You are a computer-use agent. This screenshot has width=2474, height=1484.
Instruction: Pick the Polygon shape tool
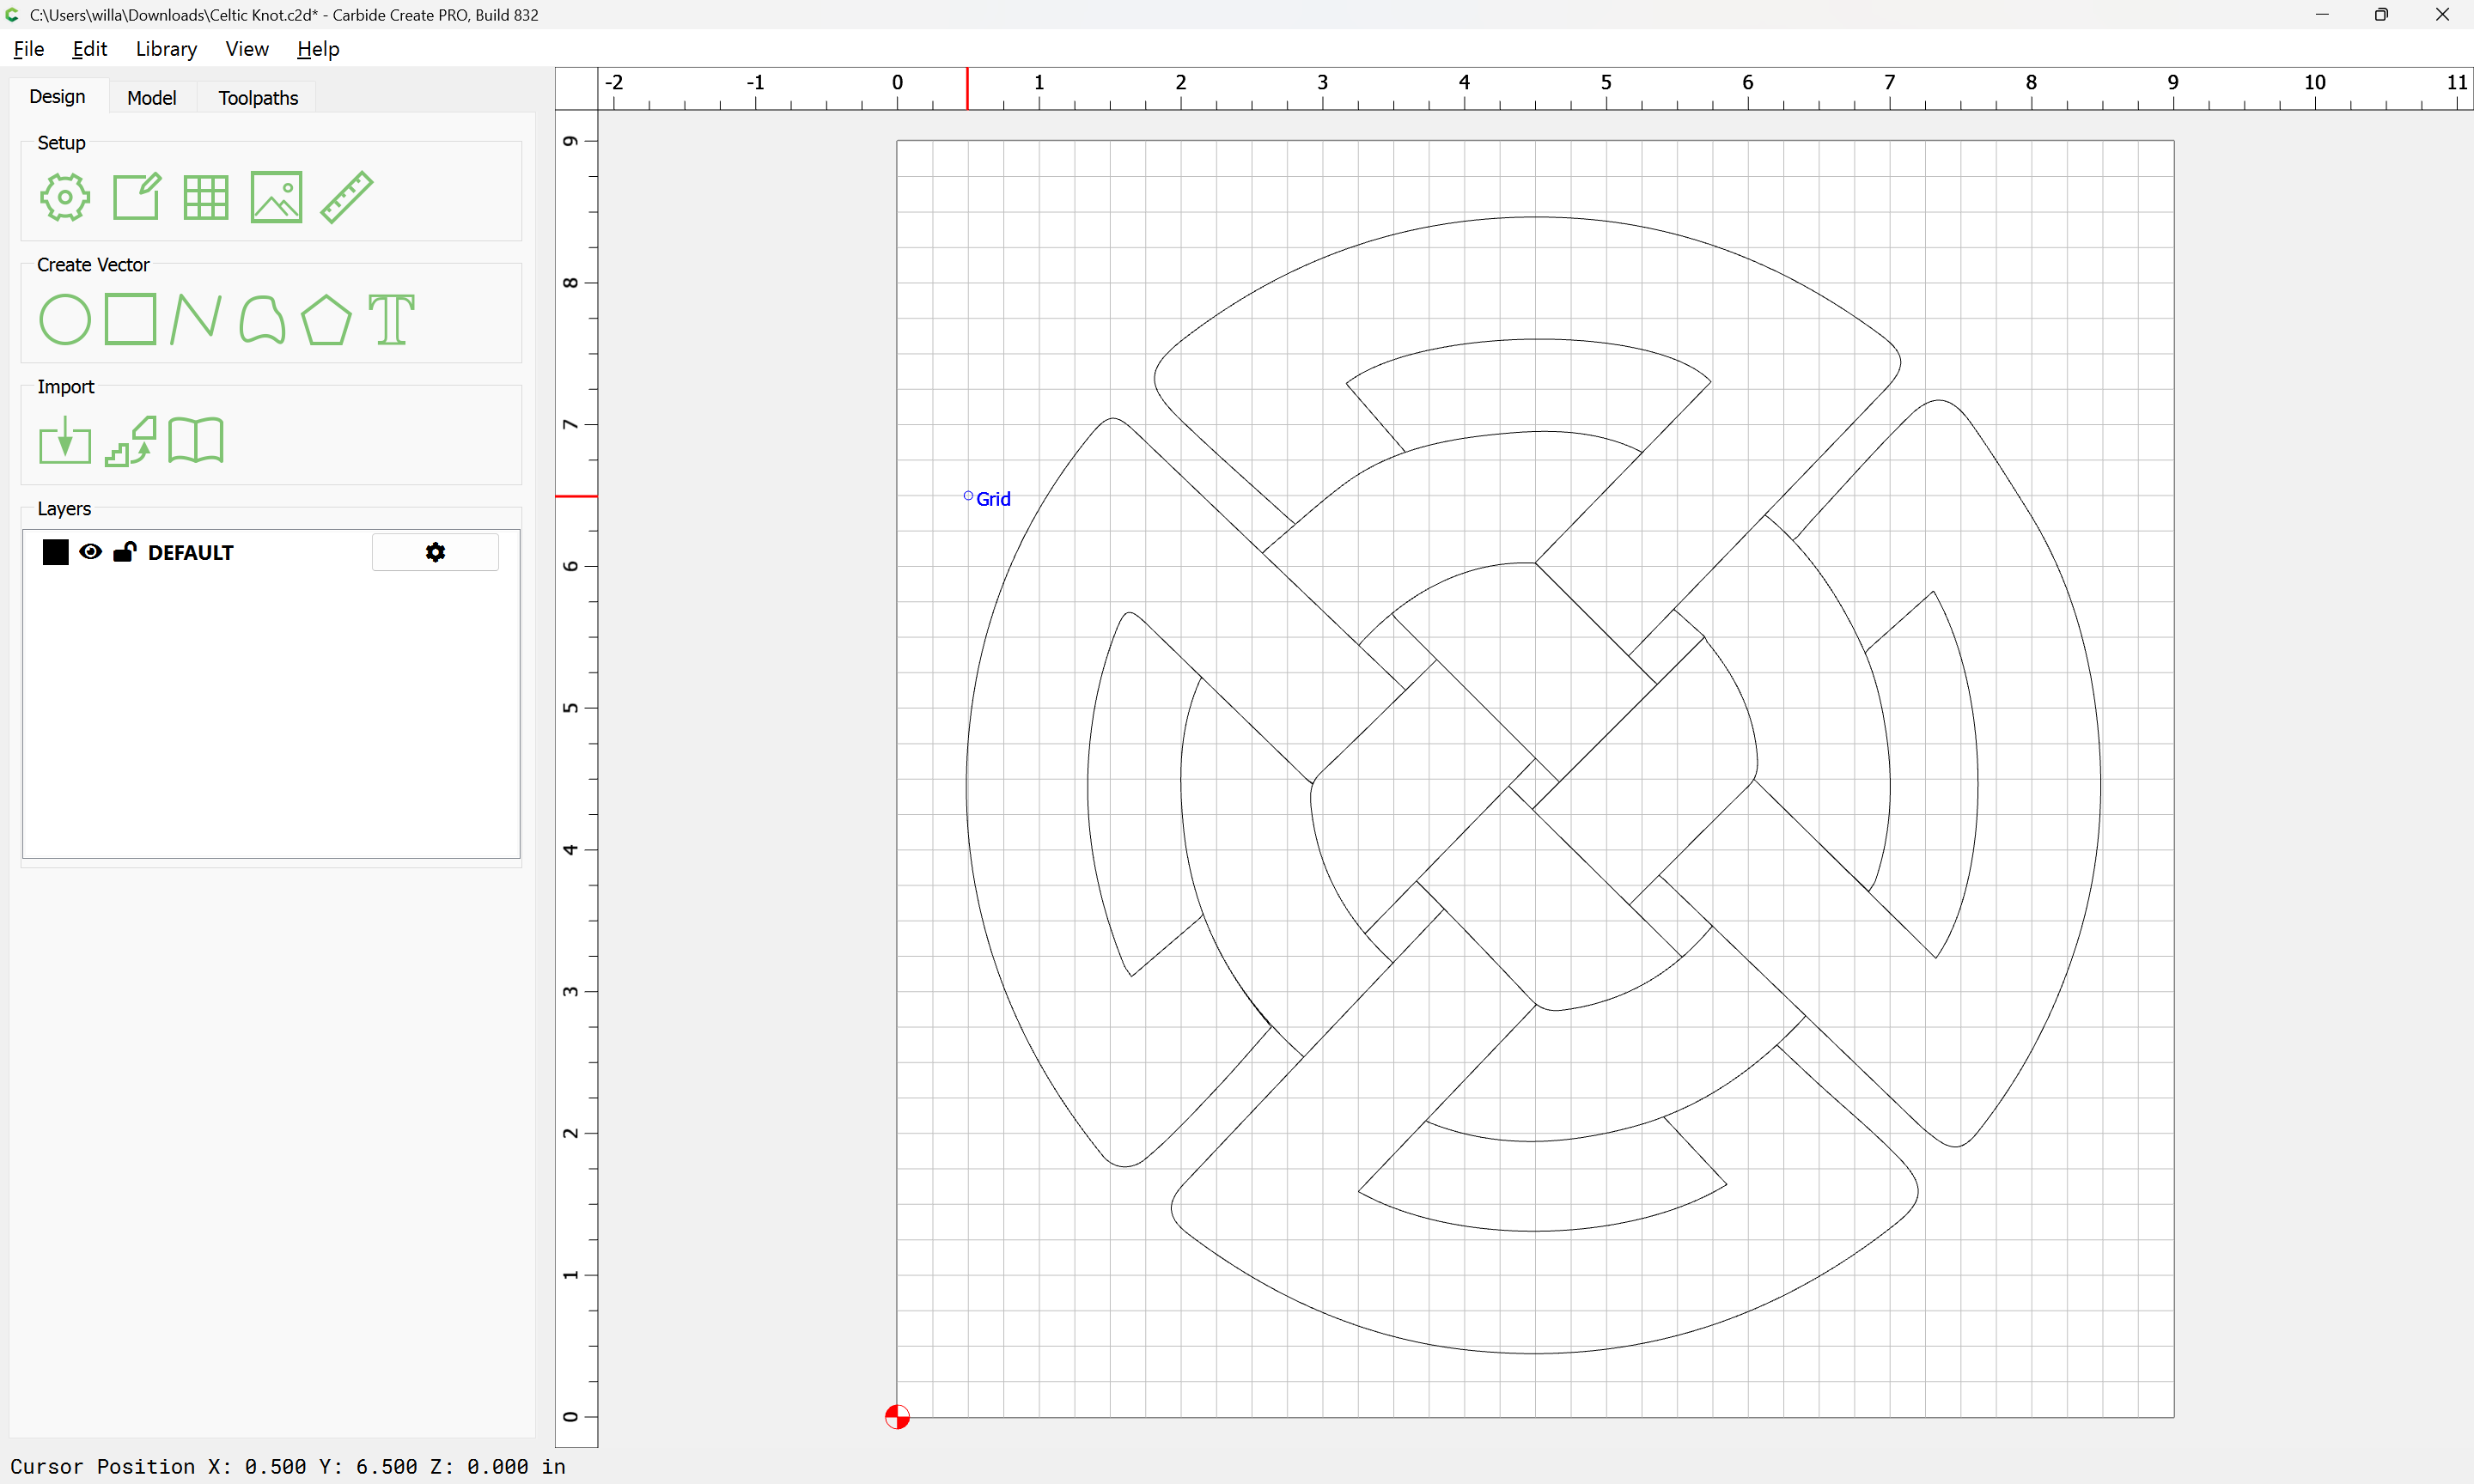(326, 319)
